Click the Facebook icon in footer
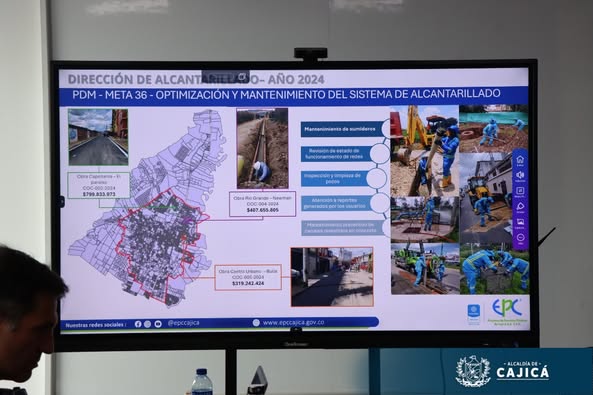Viewport: 593px width, 395px height. tap(138, 324)
